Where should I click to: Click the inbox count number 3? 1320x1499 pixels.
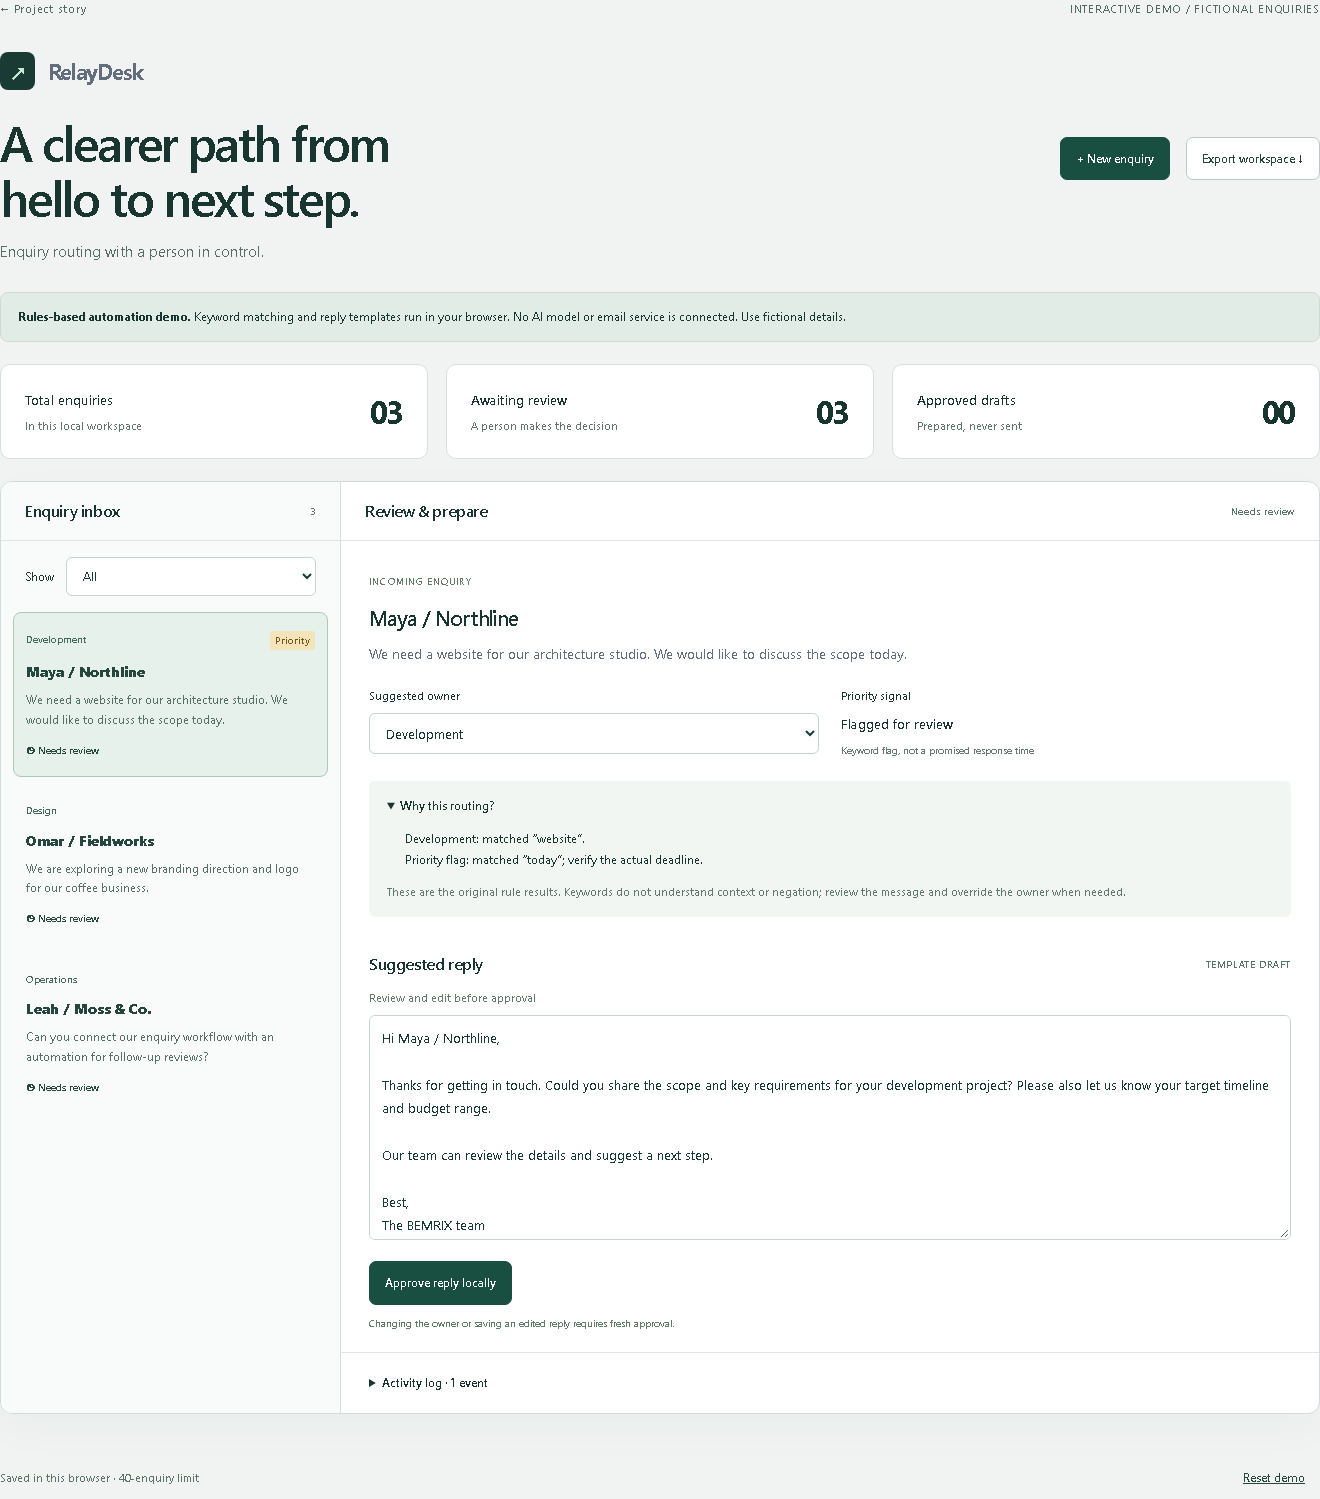pyautogui.click(x=313, y=512)
